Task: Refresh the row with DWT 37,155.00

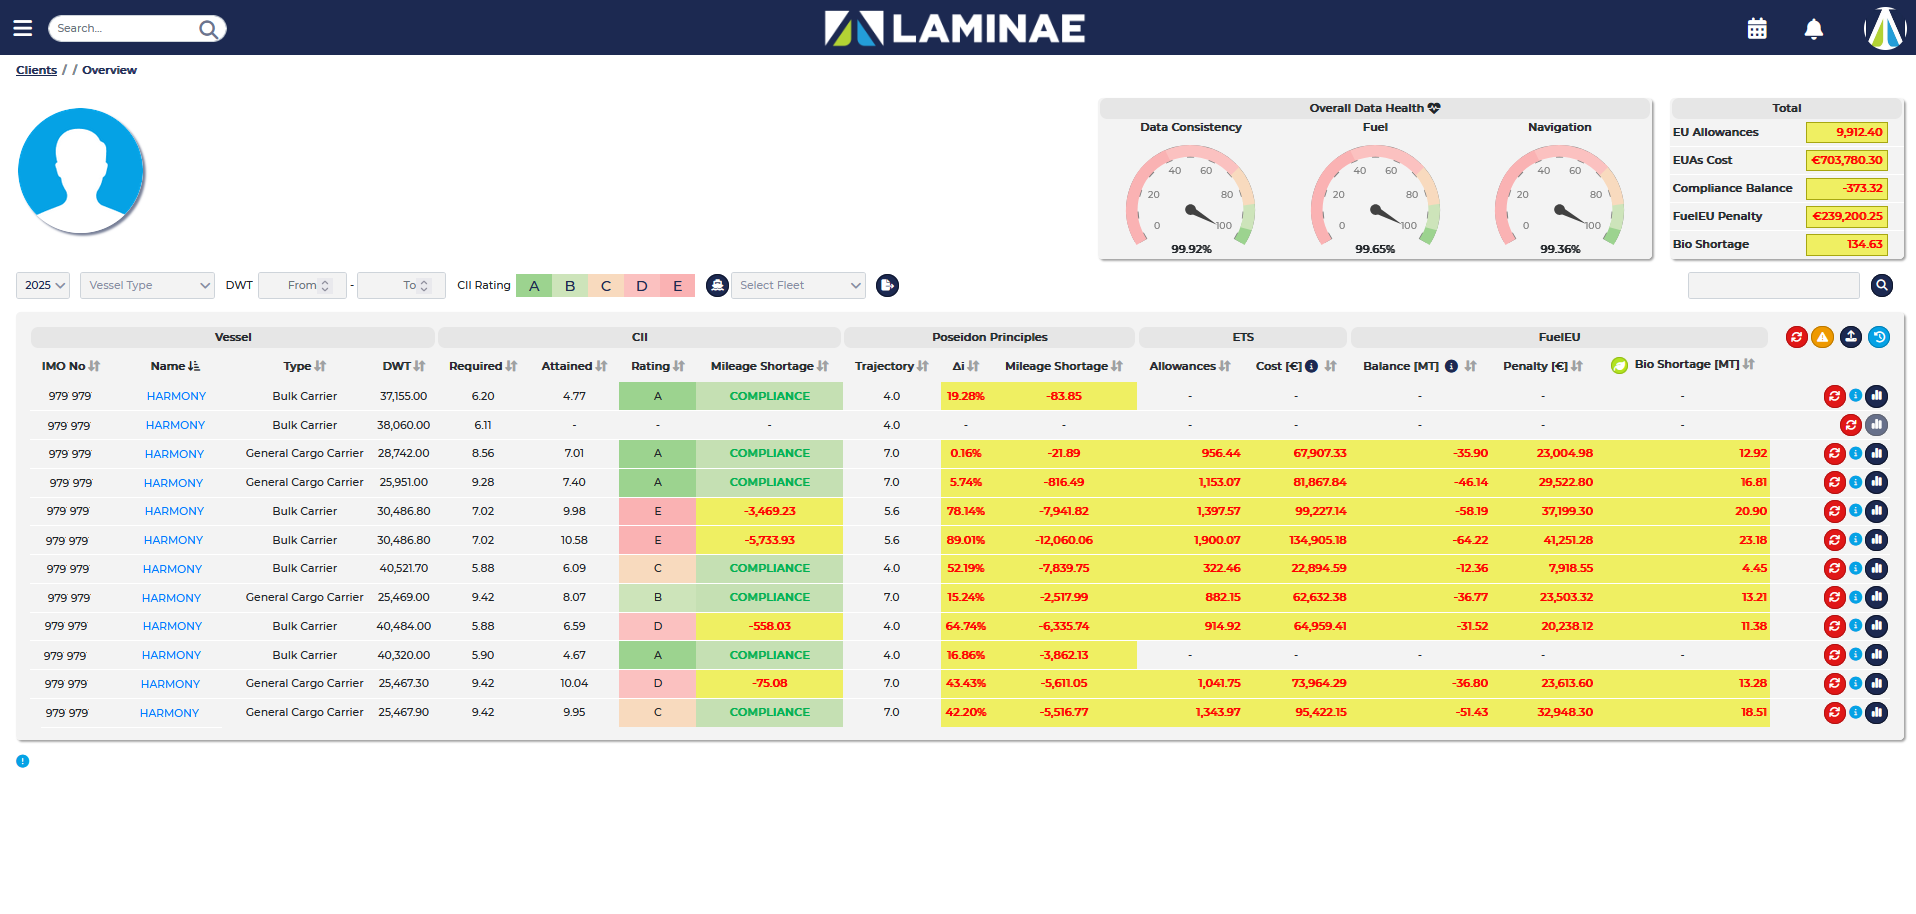Action: (x=1834, y=396)
